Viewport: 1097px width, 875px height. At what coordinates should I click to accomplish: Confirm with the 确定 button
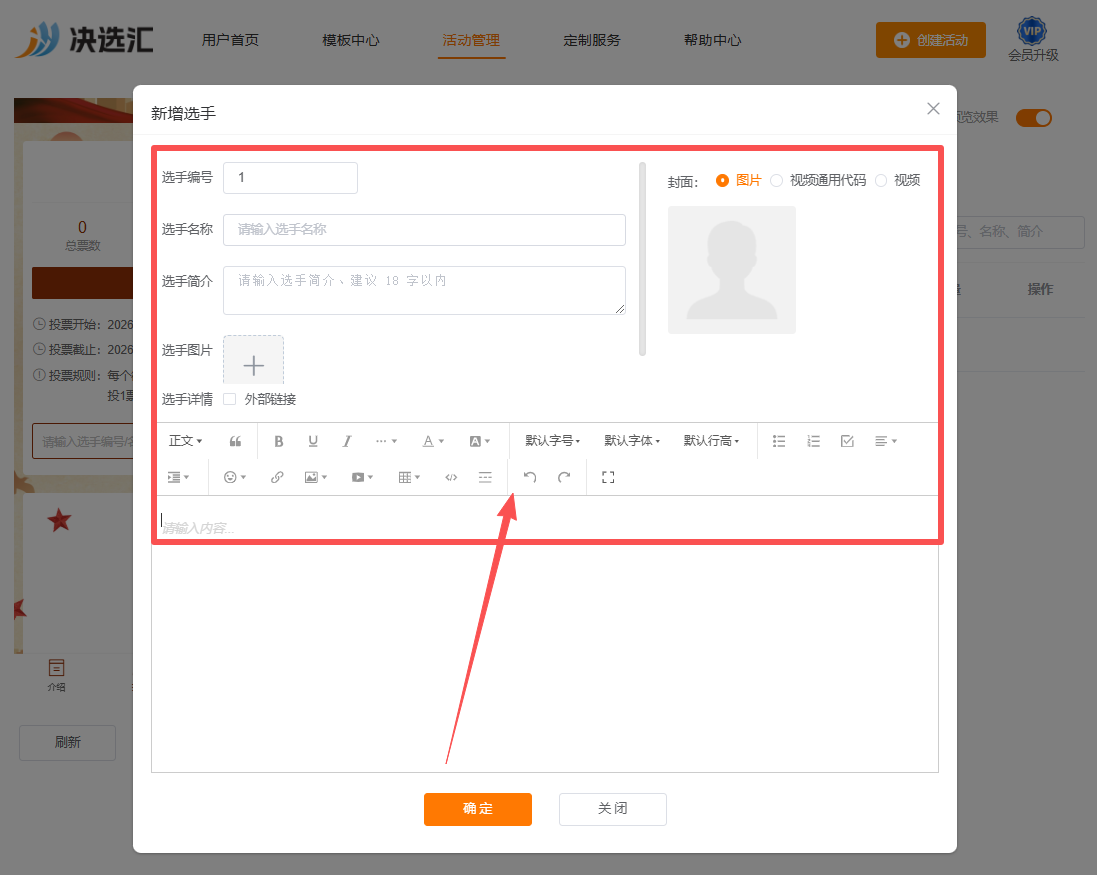coord(478,809)
